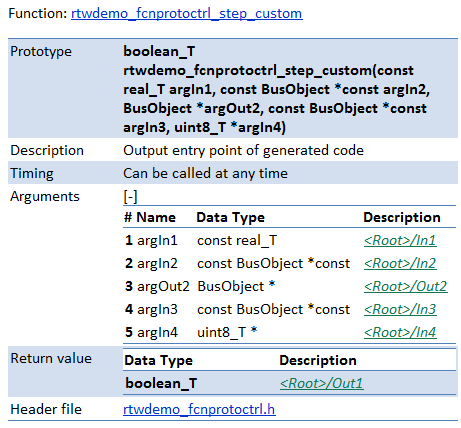Click the Arguments Data Type column header

click(x=231, y=217)
